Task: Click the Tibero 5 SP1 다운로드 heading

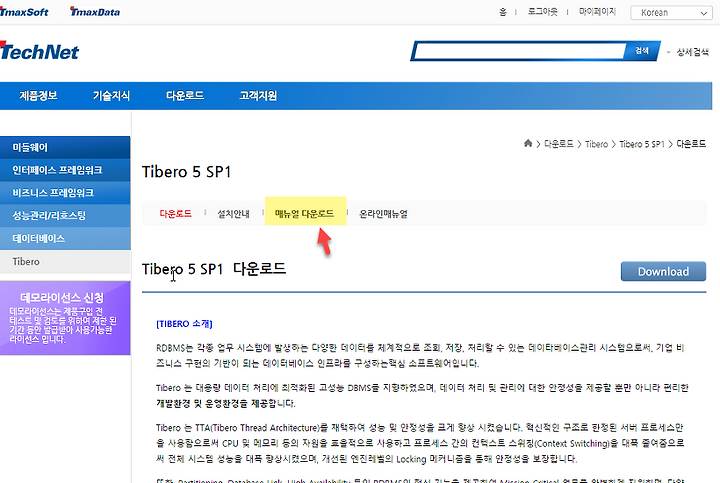Action: (x=214, y=269)
